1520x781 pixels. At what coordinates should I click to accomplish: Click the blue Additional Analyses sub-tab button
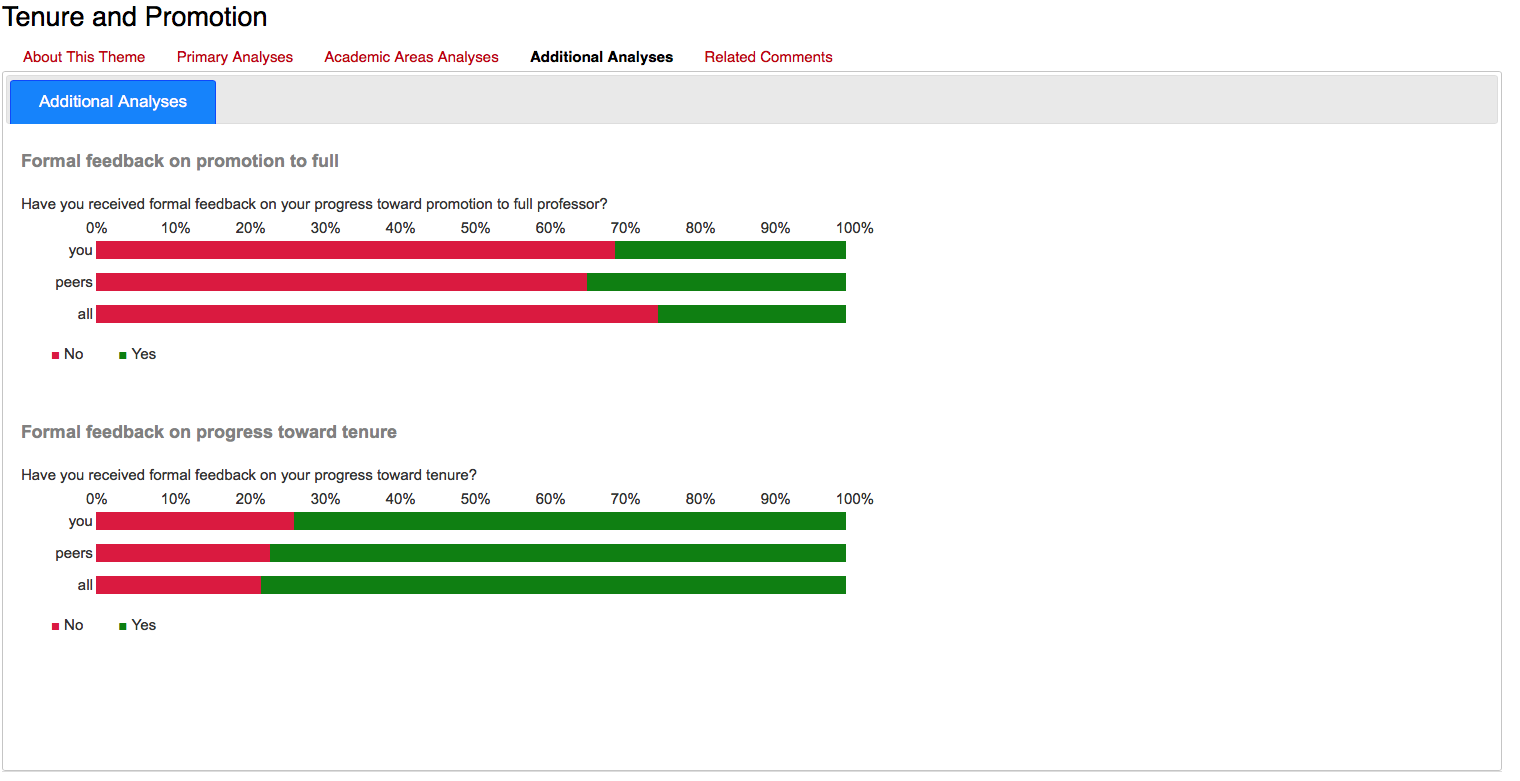coord(113,102)
